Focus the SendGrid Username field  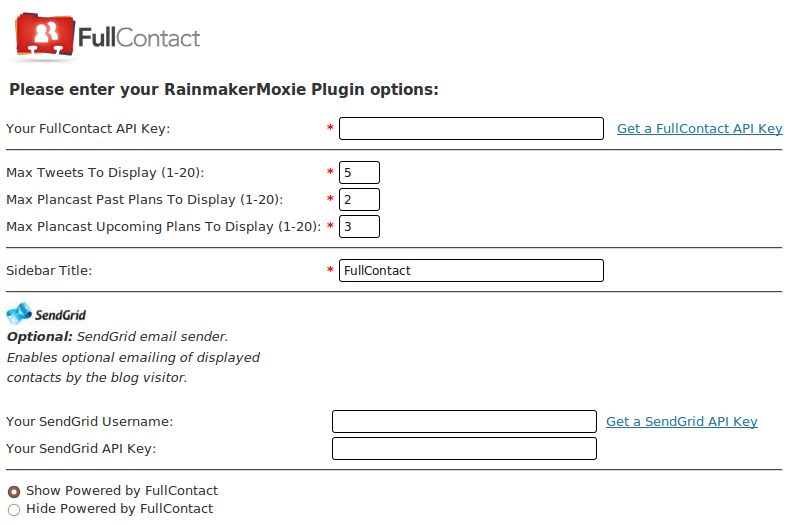[464, 422]
